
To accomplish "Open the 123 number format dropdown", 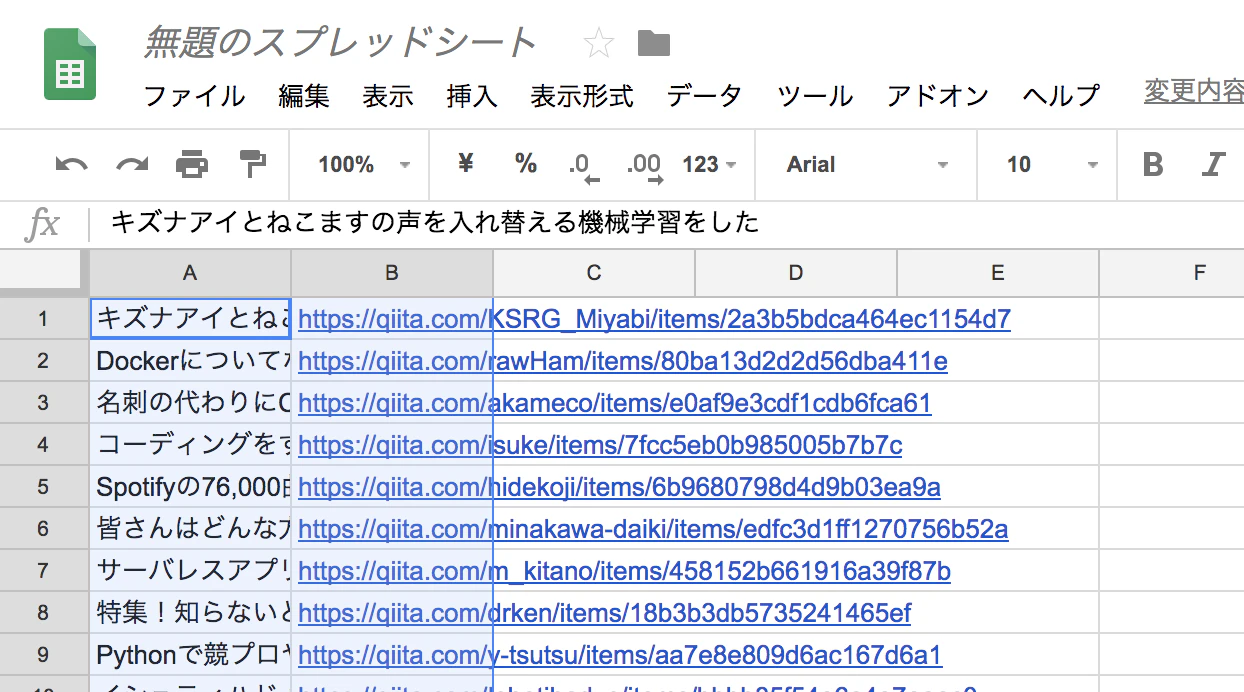I will point(710,165).
